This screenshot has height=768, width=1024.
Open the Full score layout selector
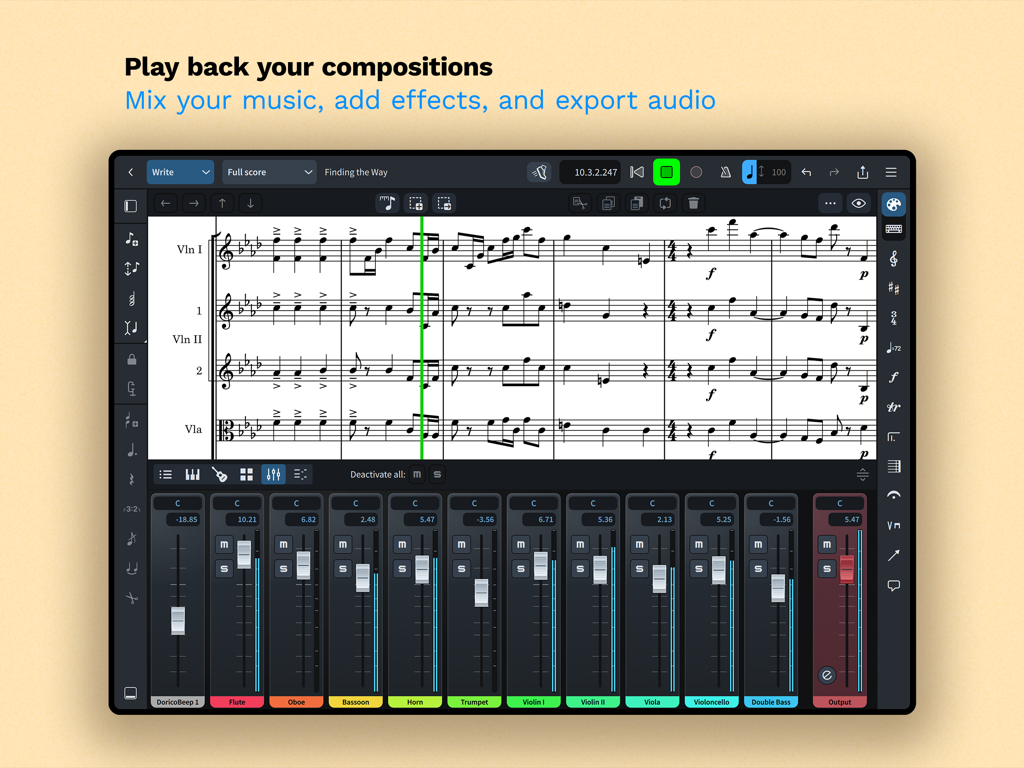(x=269, y=172)
